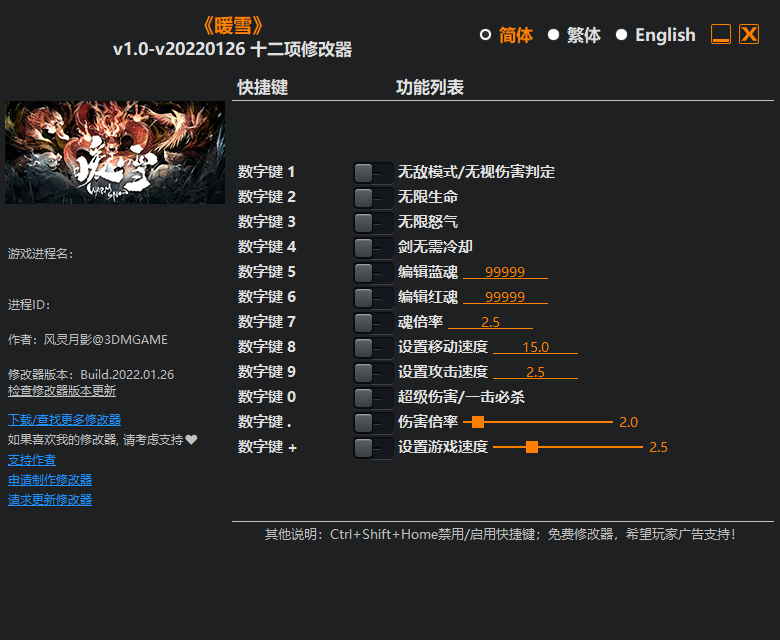
Task: Click the 修改器版本 Build.2022.01.26 text
Action: pyautogui.click(x=91, y=374)
